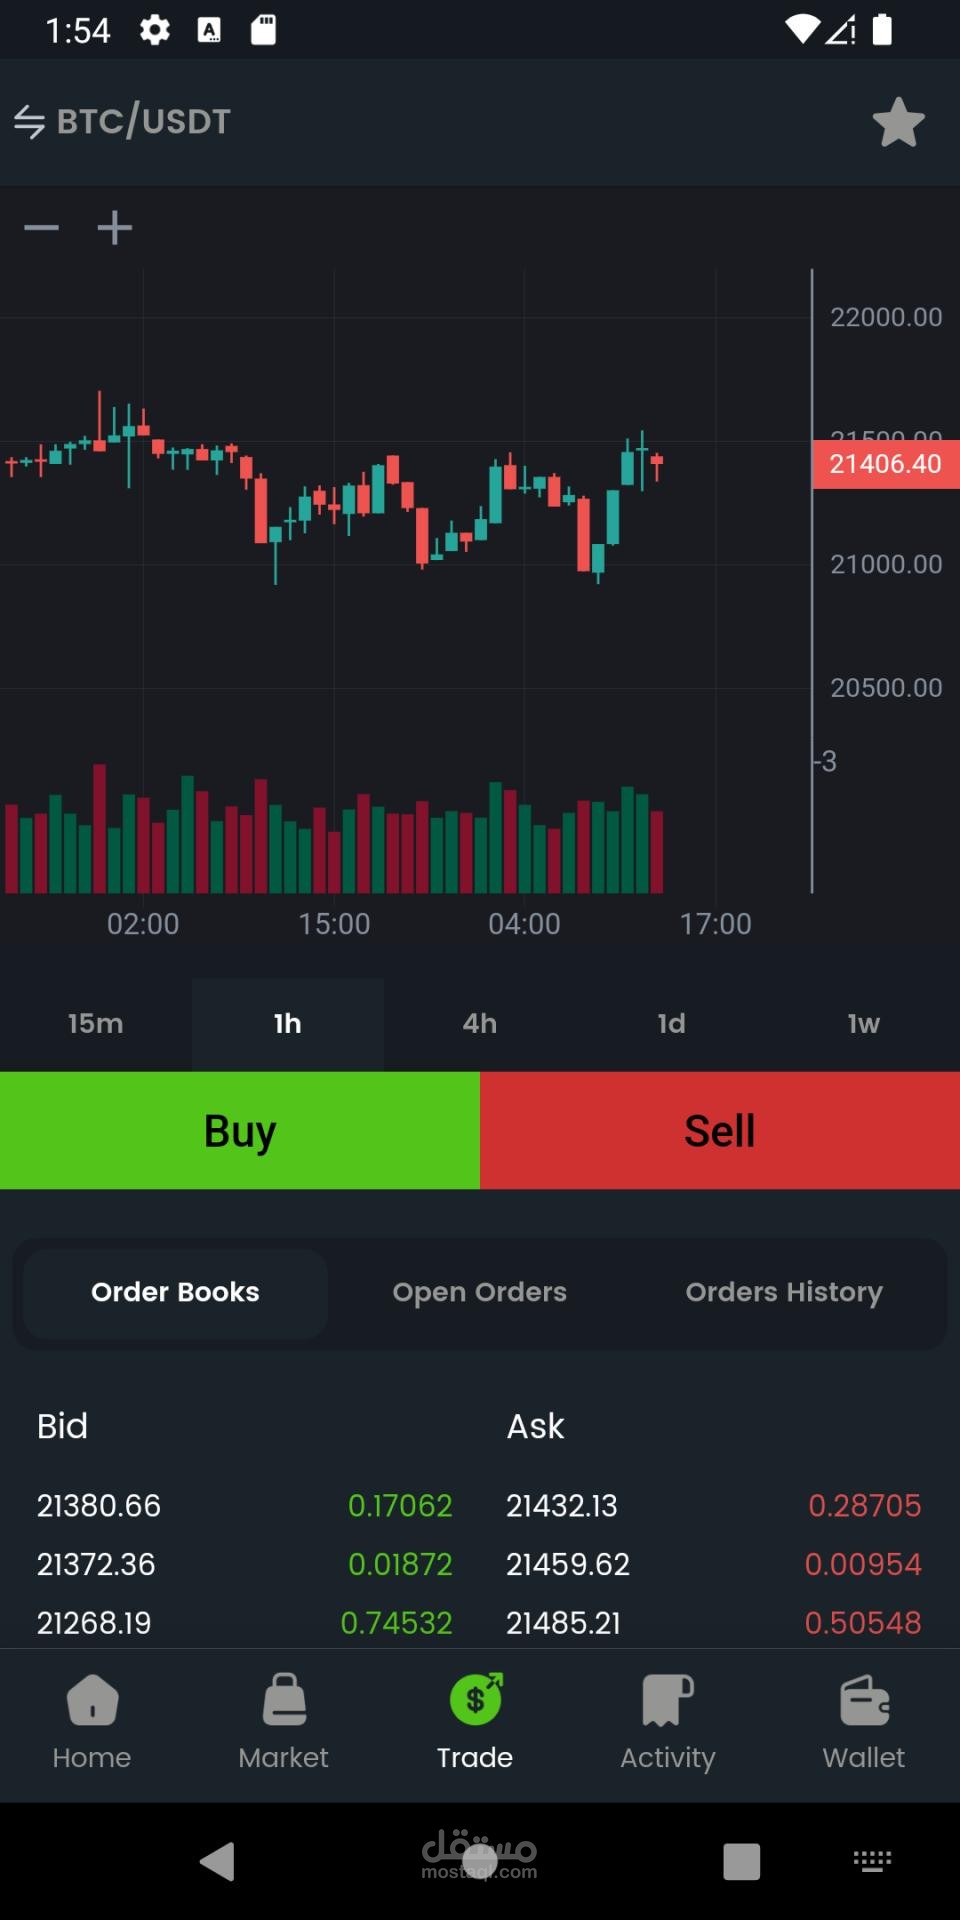
Task: Tap the swap pair arrows icon
Action: 29,122
